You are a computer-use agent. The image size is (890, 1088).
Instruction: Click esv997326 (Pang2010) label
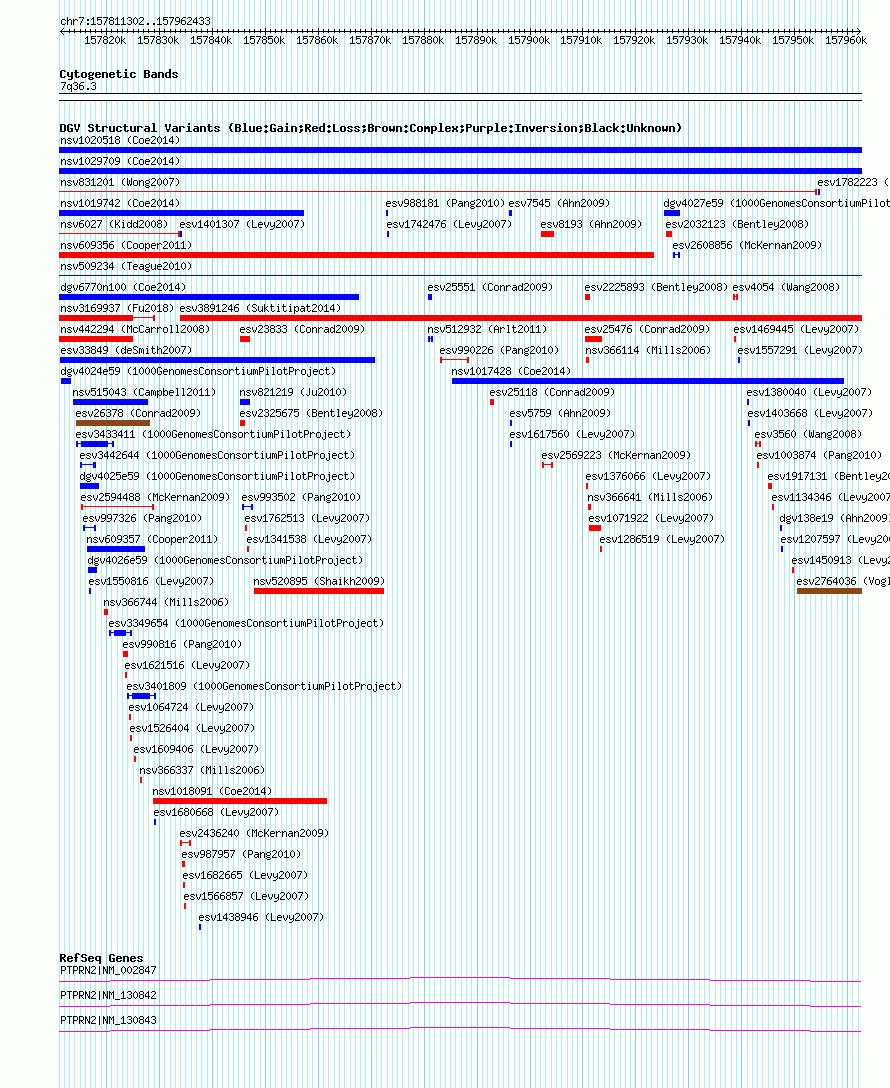click(x=142, y=518)
